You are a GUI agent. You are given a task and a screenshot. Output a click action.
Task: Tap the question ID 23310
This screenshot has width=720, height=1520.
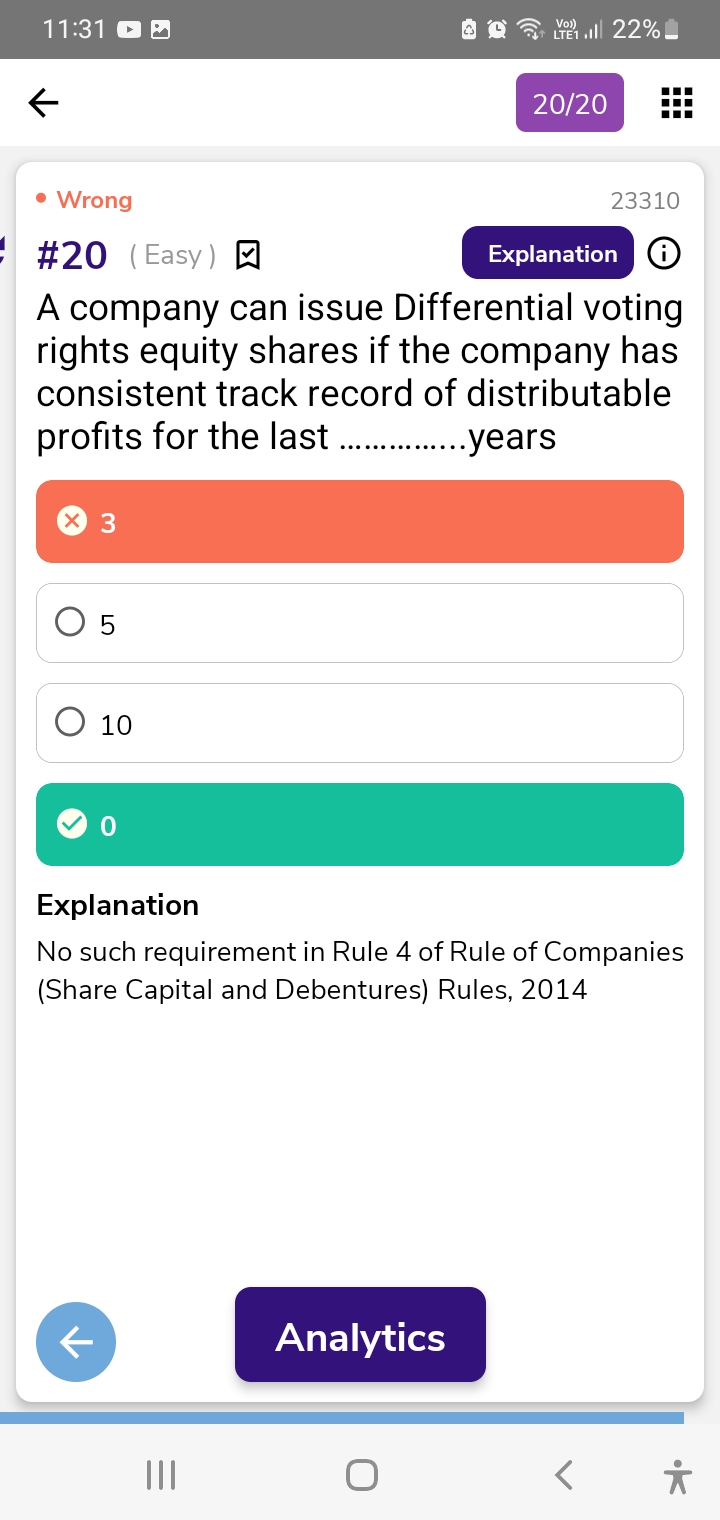644,201
